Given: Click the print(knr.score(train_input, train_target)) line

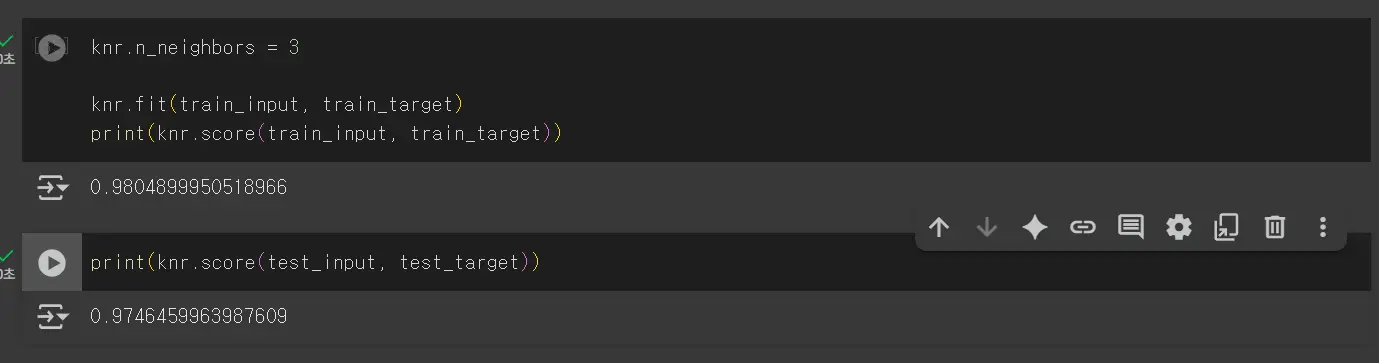Looking at the screenshot, I should 326,133.
